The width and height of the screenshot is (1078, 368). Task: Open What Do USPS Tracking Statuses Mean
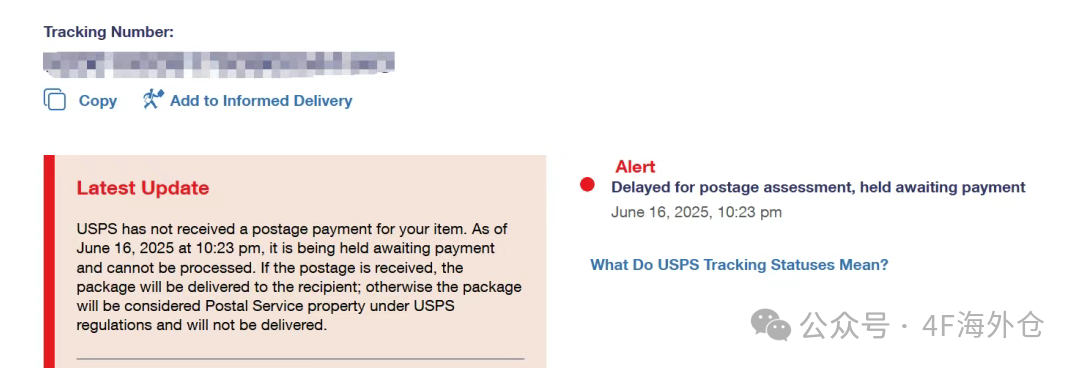coord(739,265)
